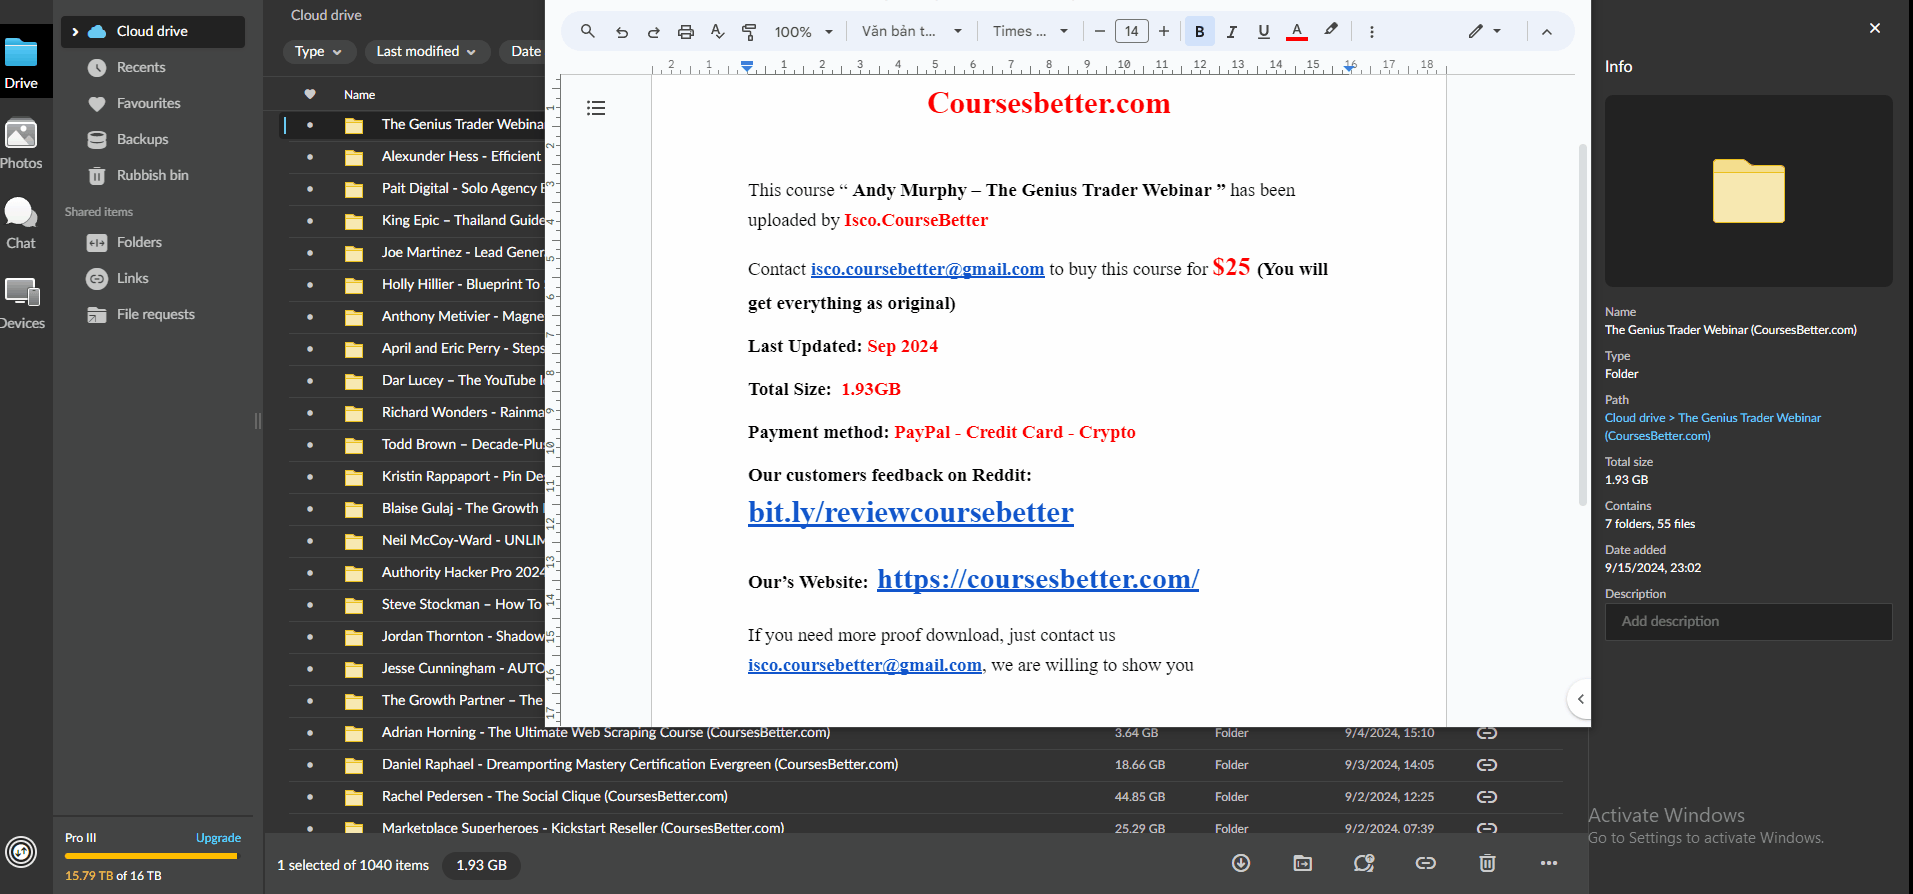Image resolution: width=1913 pixels, height=894 pixels.
Task: Click the Upgrade link
Action: click(x=218, y=838)
